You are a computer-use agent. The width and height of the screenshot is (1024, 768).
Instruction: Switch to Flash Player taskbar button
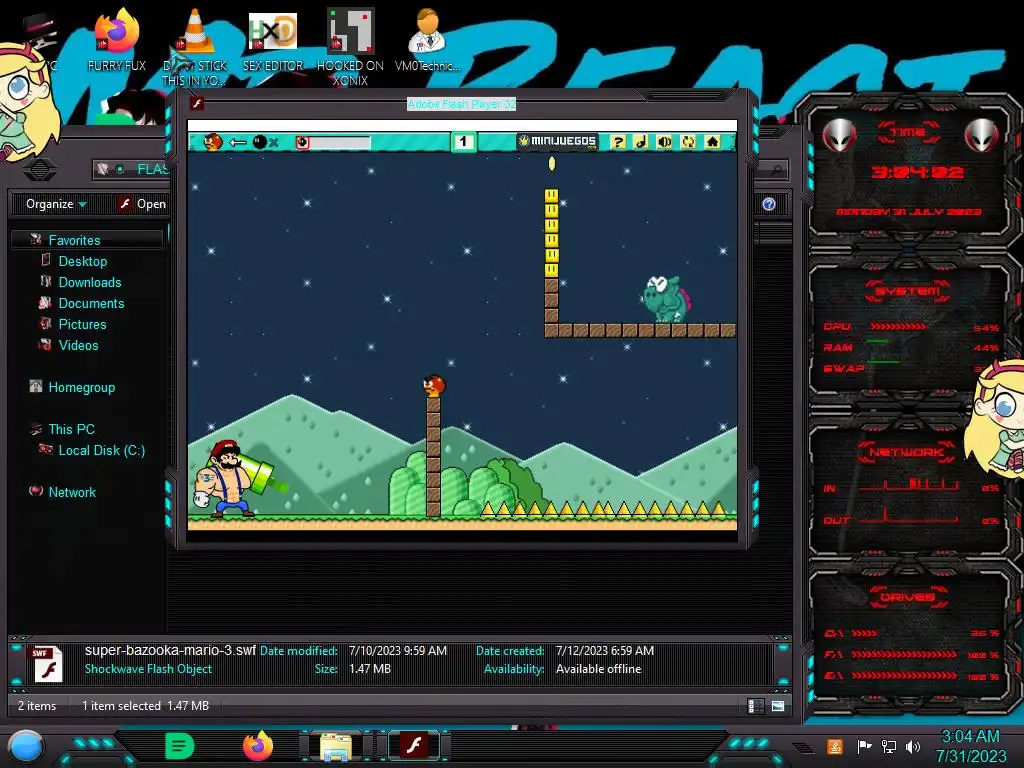pyautogui.click(x=414, y=746)
